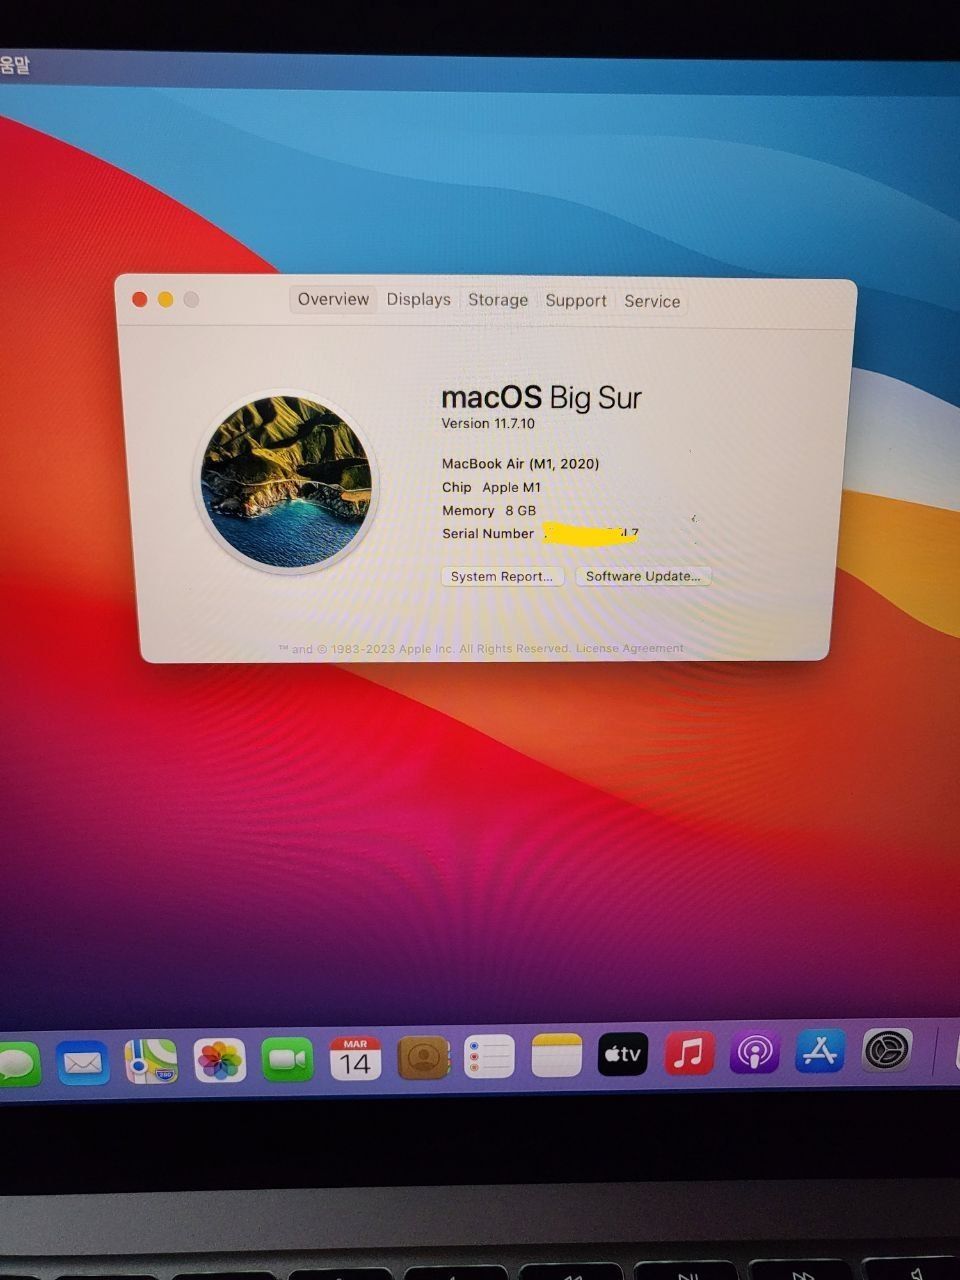Click the Big Sur landscape image
960x1280 pixels.
(287, 482)
